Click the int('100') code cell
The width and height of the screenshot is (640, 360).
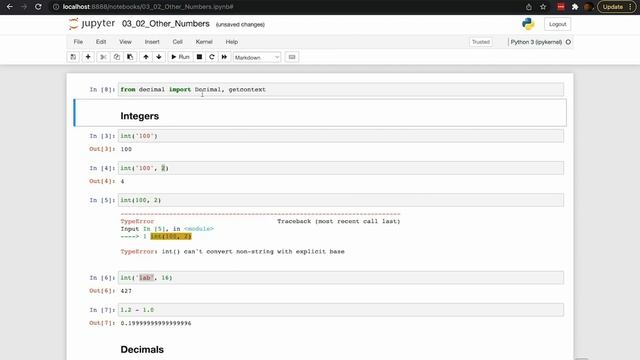pyautogui.click(x=341, y=136)
